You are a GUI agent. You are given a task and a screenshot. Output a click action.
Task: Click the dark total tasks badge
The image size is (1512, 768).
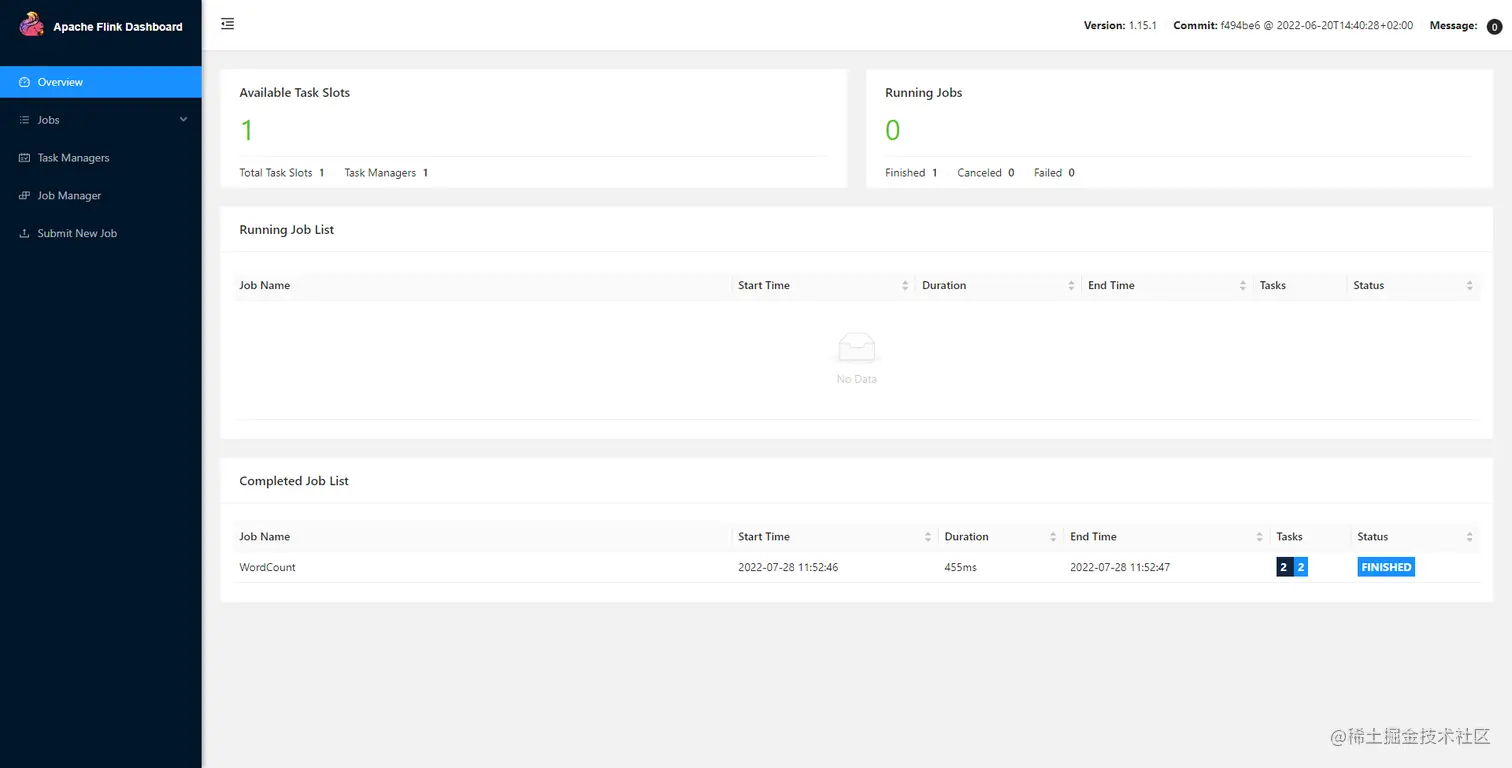1284,567
